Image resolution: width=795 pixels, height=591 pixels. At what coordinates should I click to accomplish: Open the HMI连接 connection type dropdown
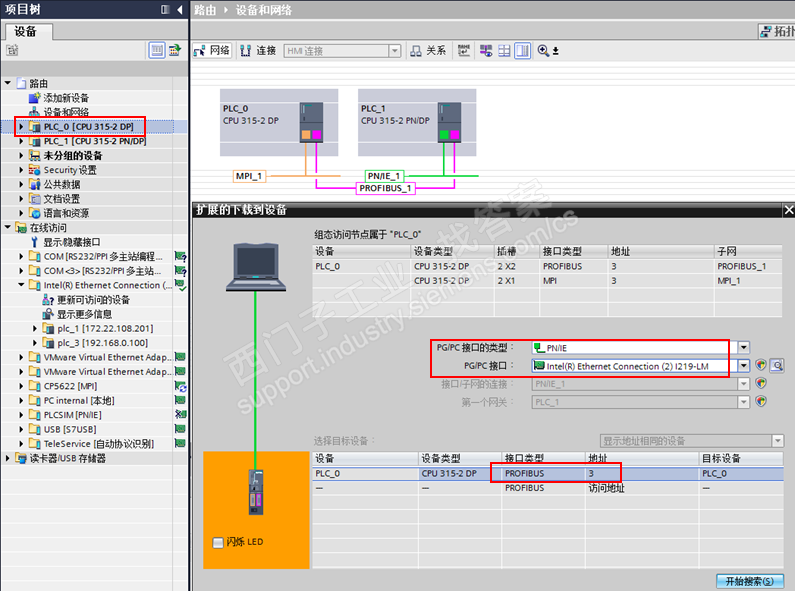tap(394, 51)
